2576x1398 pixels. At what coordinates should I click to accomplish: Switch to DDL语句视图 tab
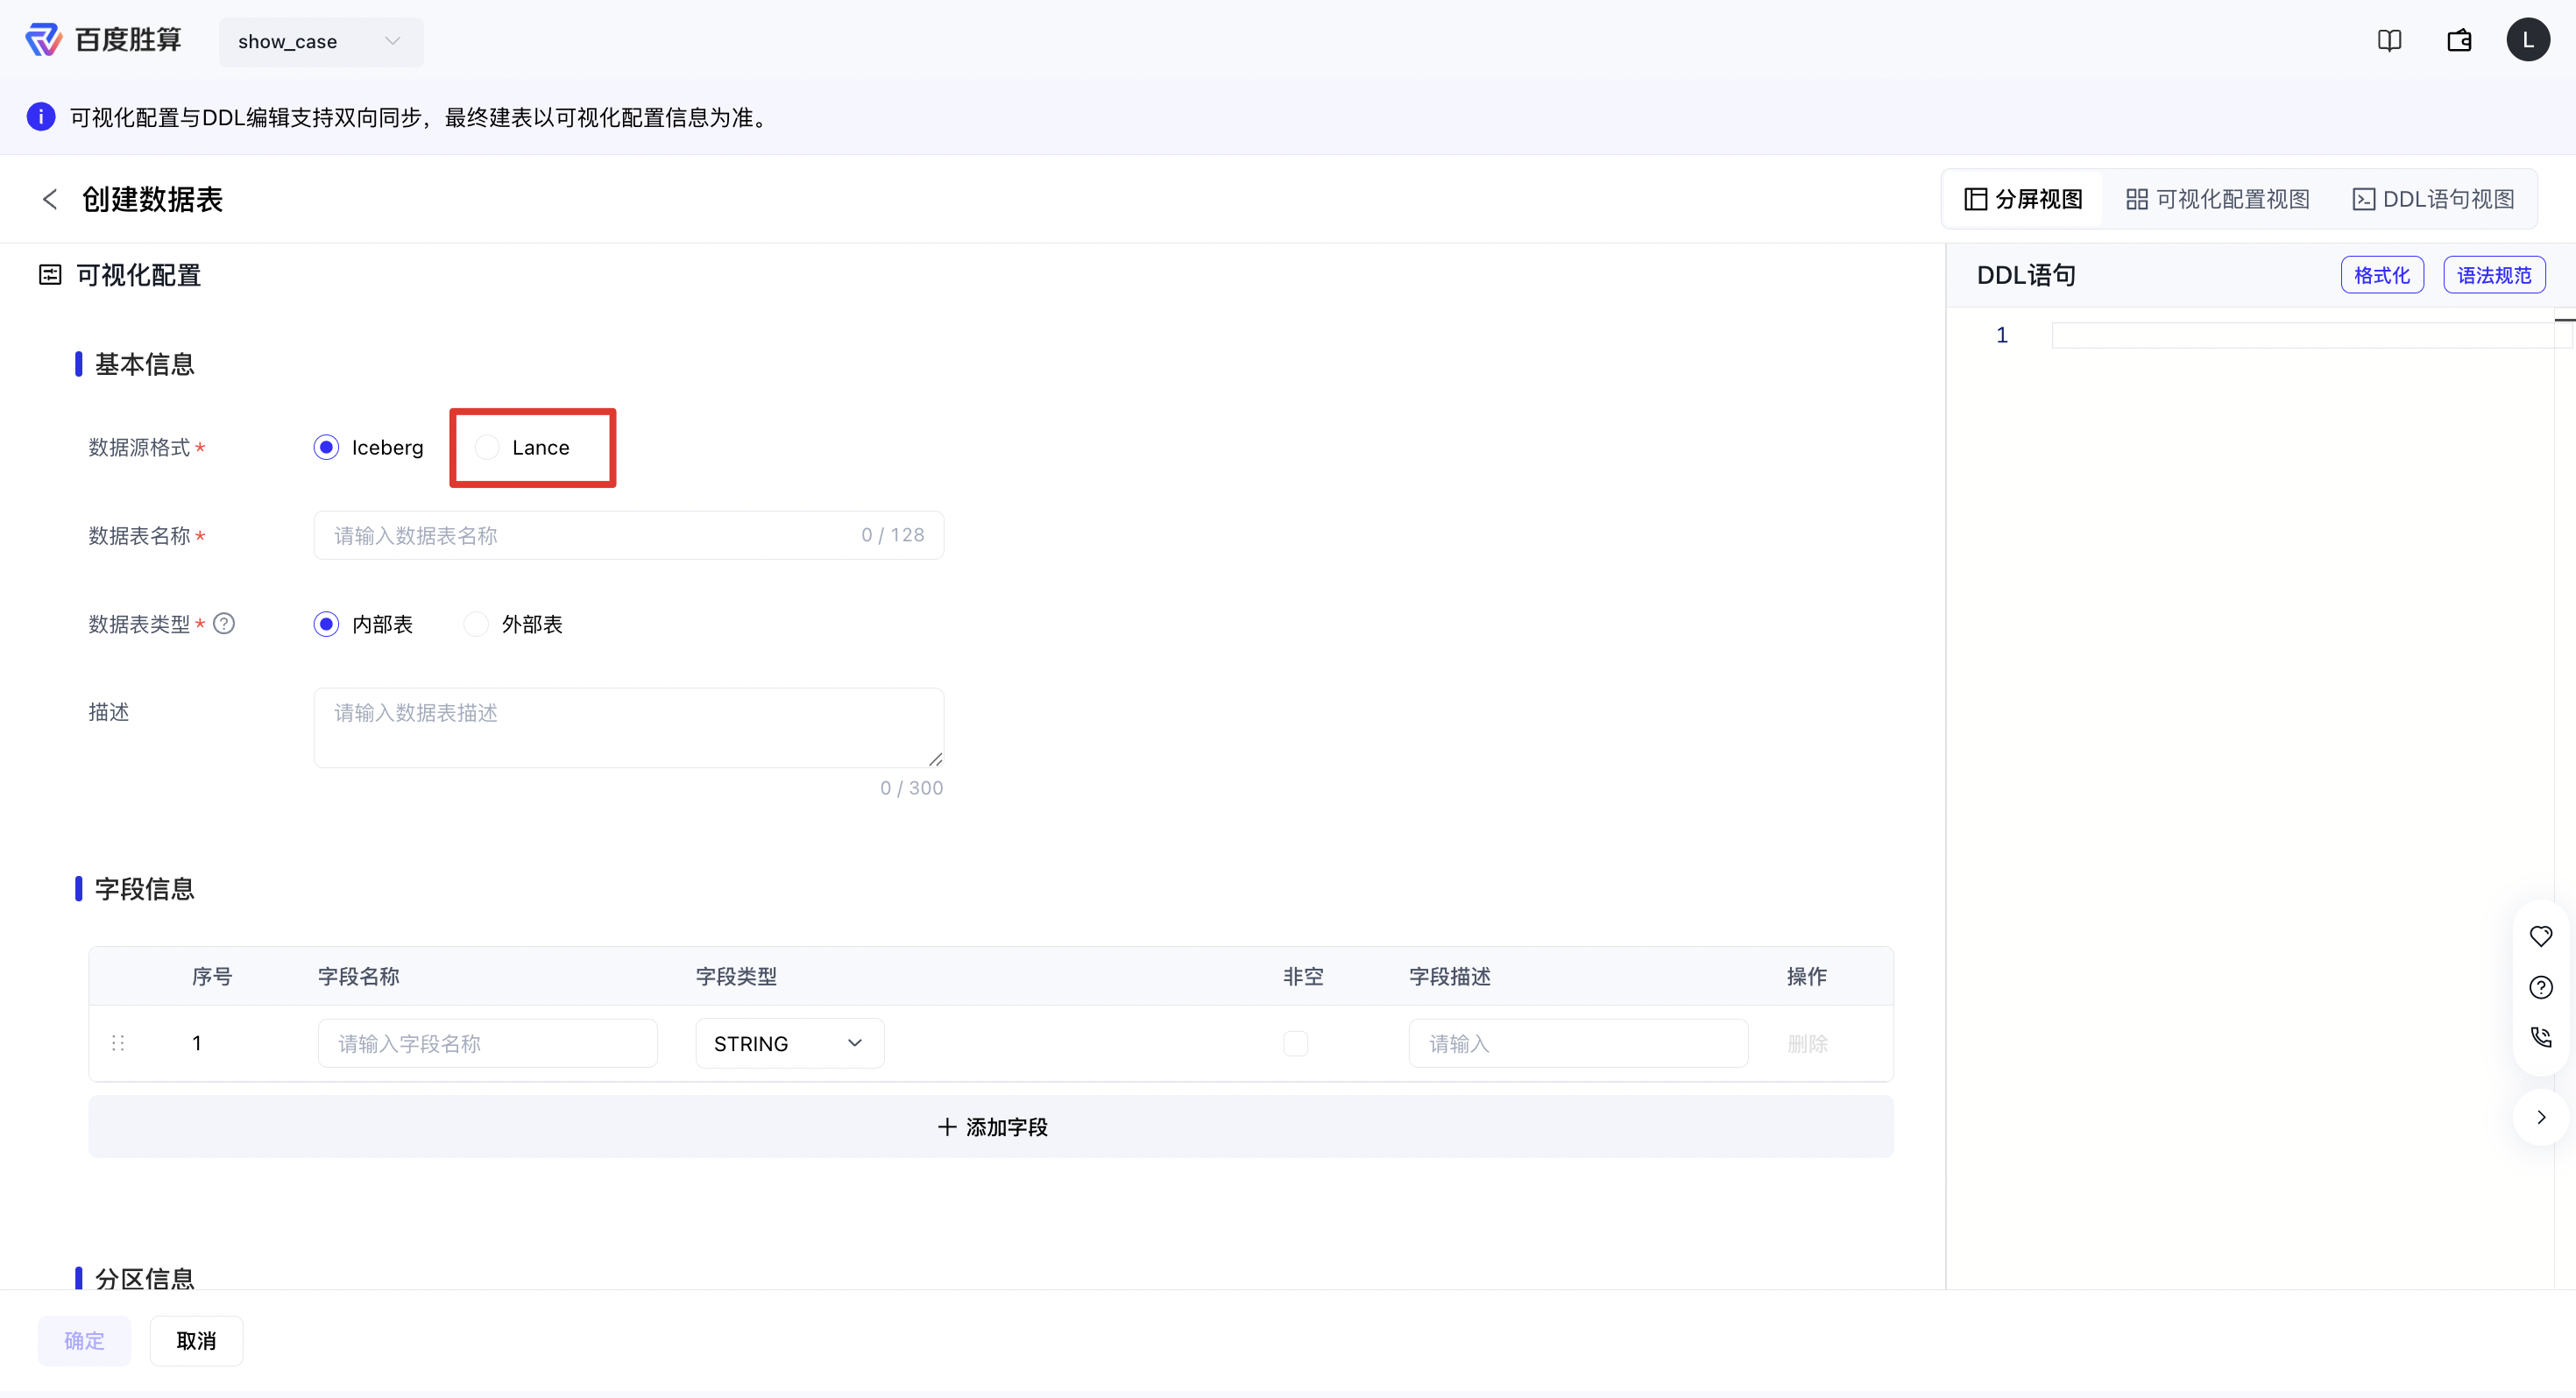click(2433, 199)
